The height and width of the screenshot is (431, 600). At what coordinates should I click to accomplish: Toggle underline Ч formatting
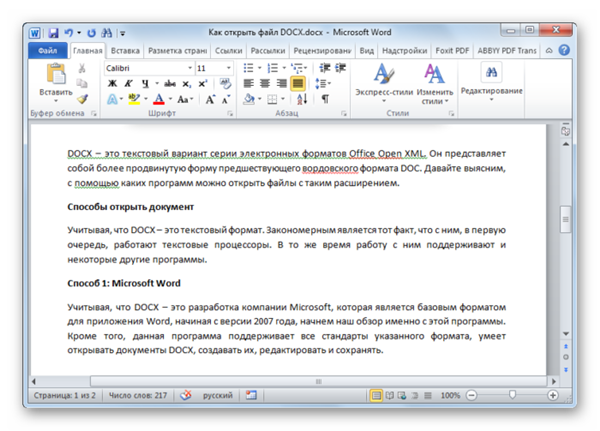tap(145, 83)
